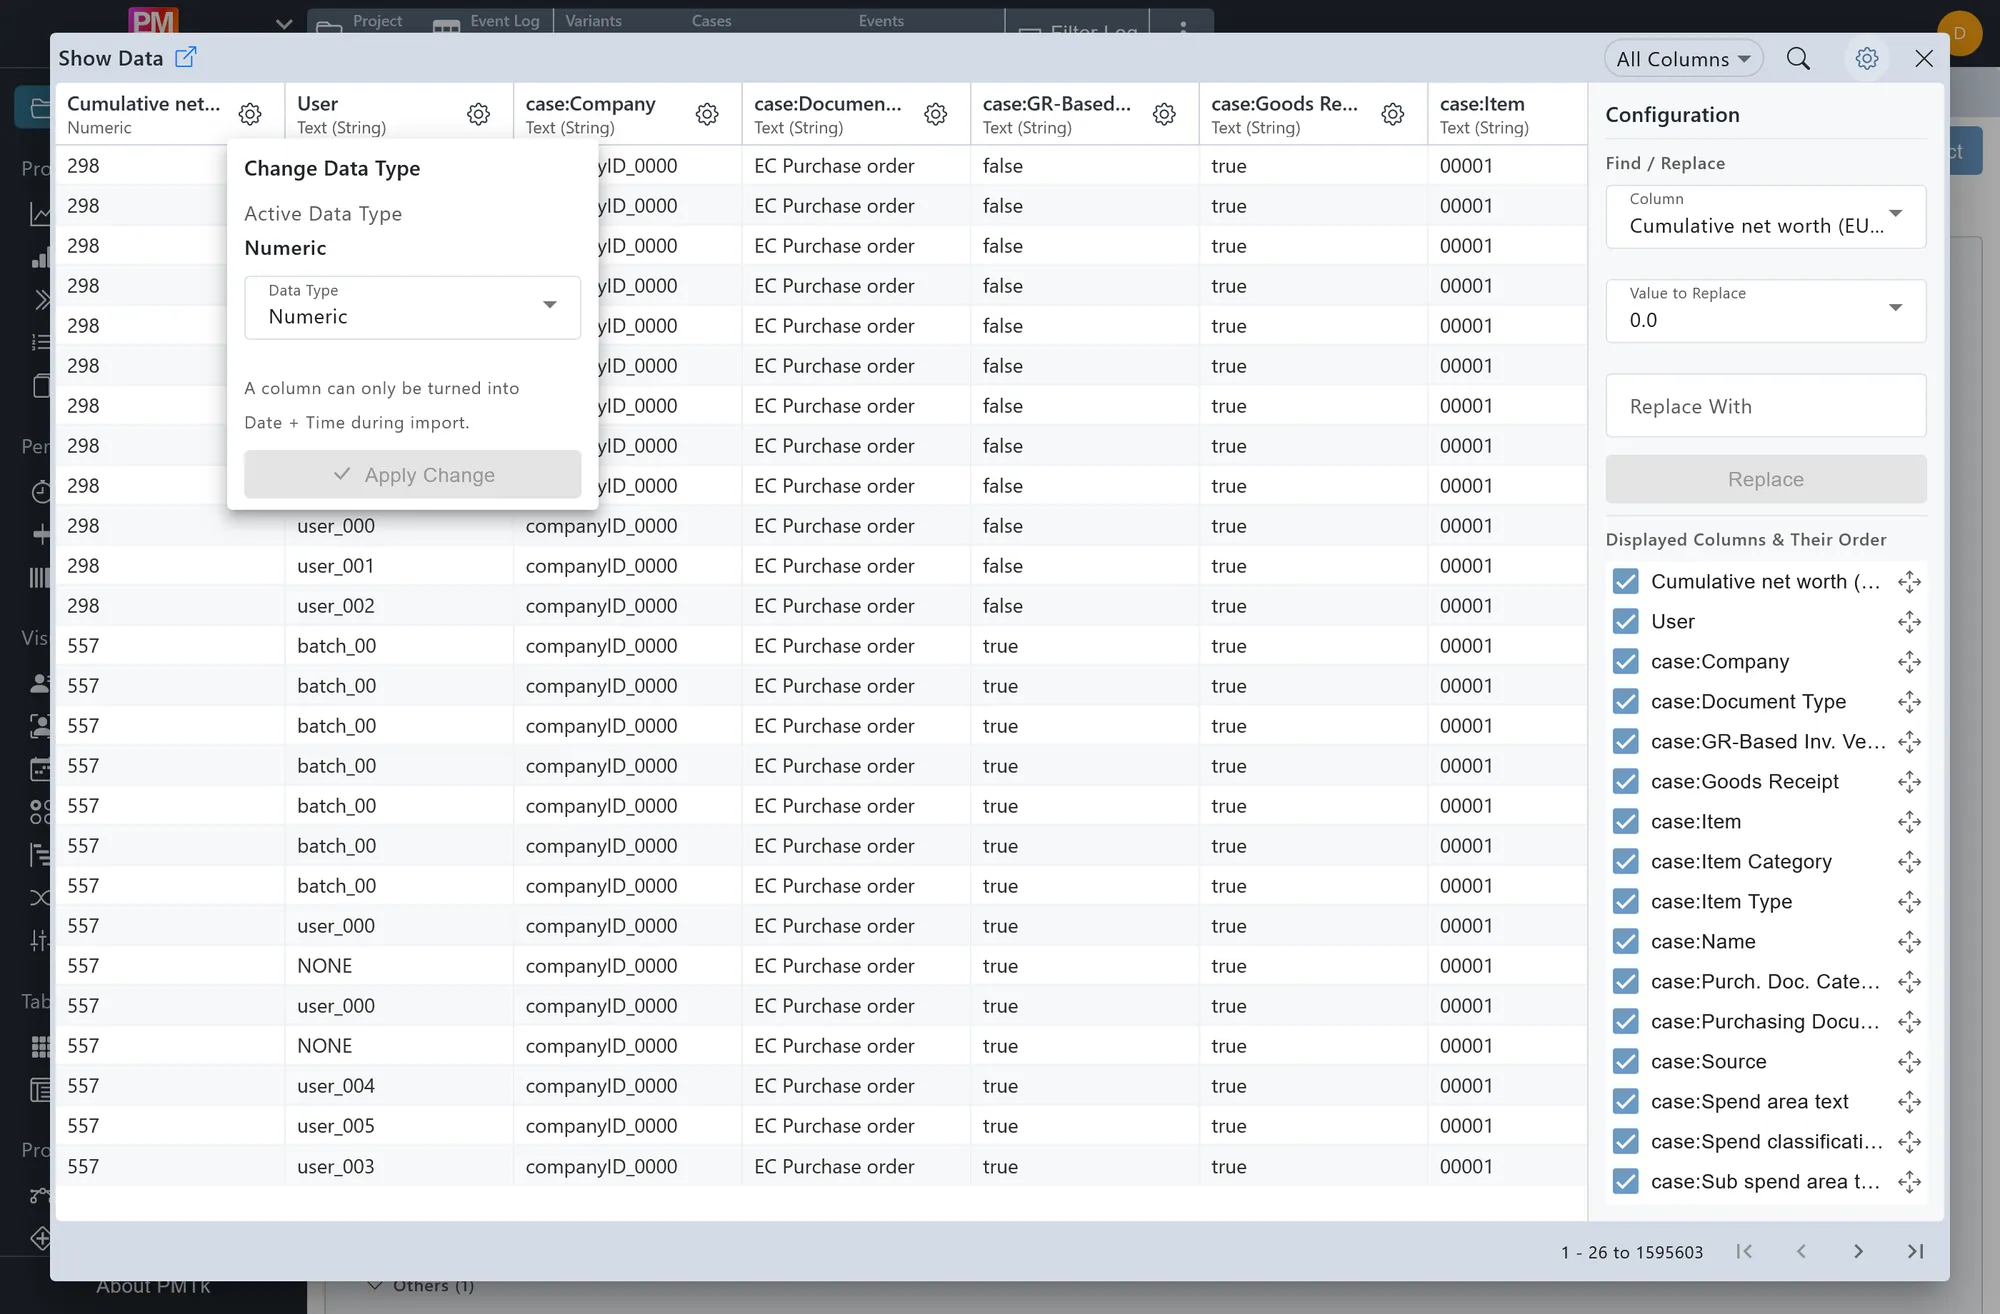This screenshot has height=1314, width=2000.
Task: Select the Variants item in top bar
Action: click(x=593, y=21)
